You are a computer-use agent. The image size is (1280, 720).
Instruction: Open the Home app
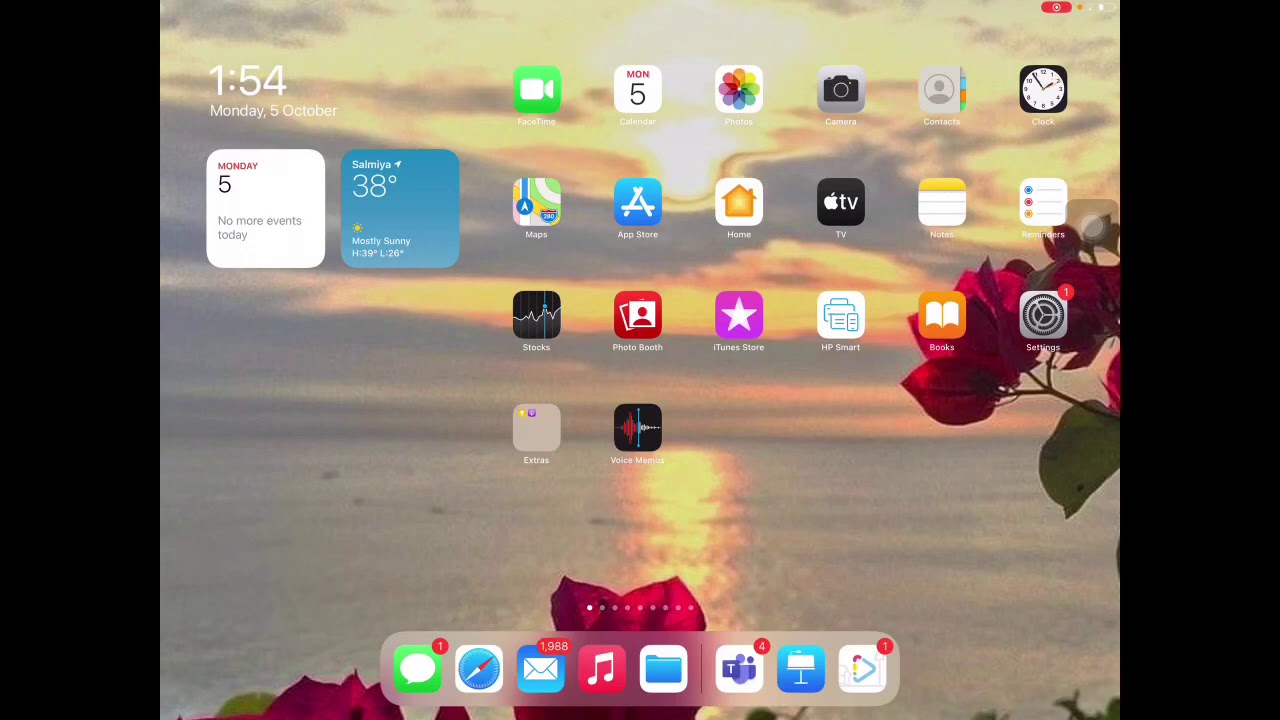point(739,203)
